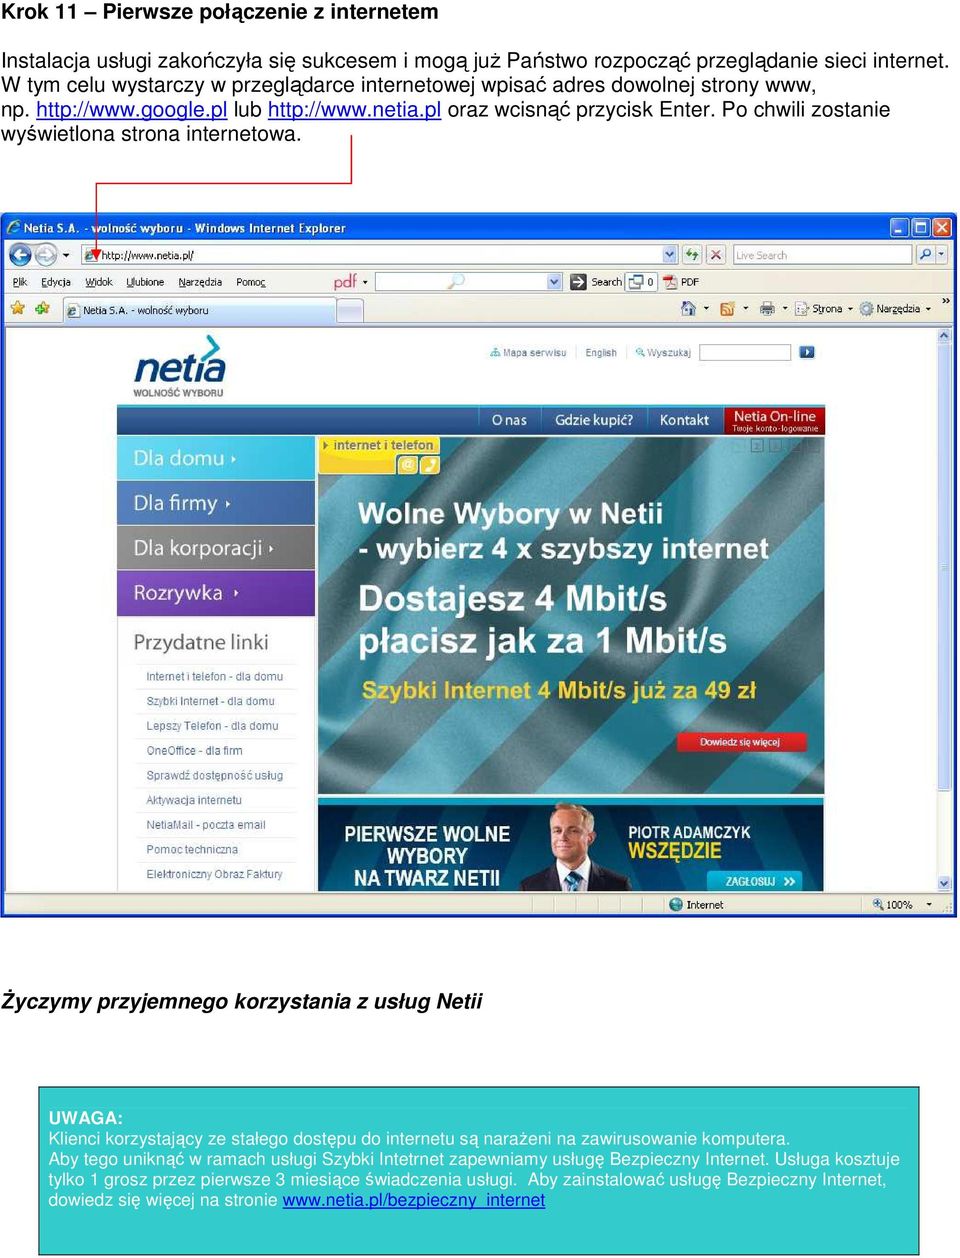The image size is (960, 1258).
Task: Click the yellow phone icon under internet i telefon
Action: [430, 464]
